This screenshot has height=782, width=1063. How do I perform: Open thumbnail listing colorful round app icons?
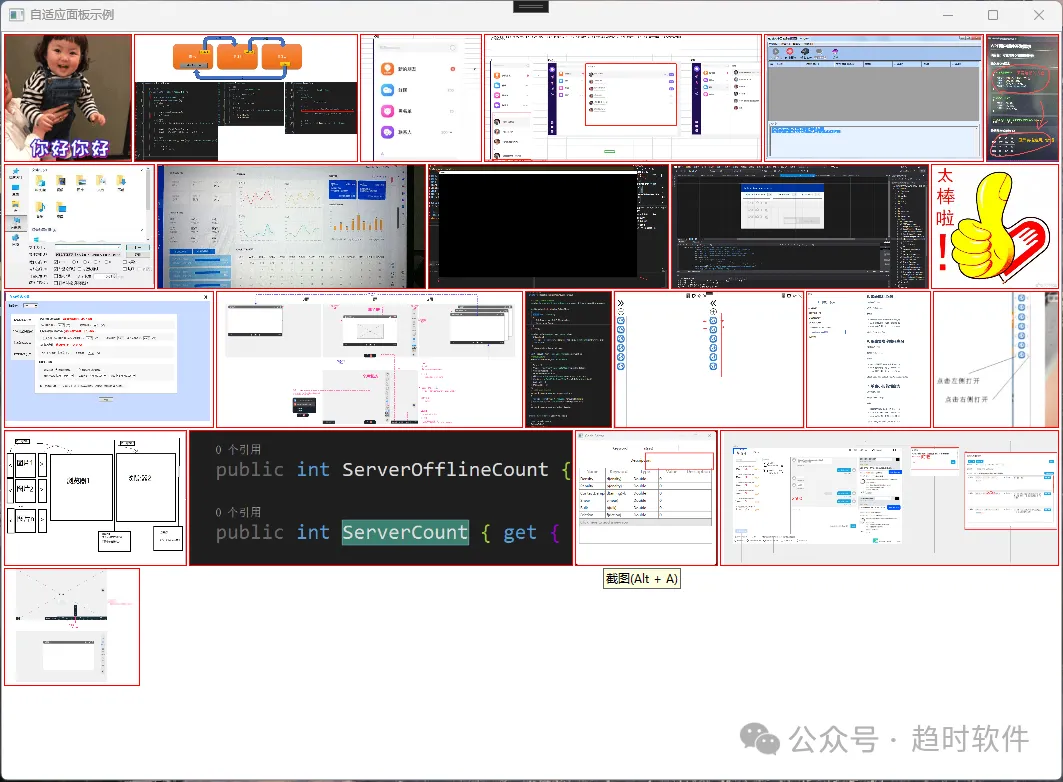(421, 98)
